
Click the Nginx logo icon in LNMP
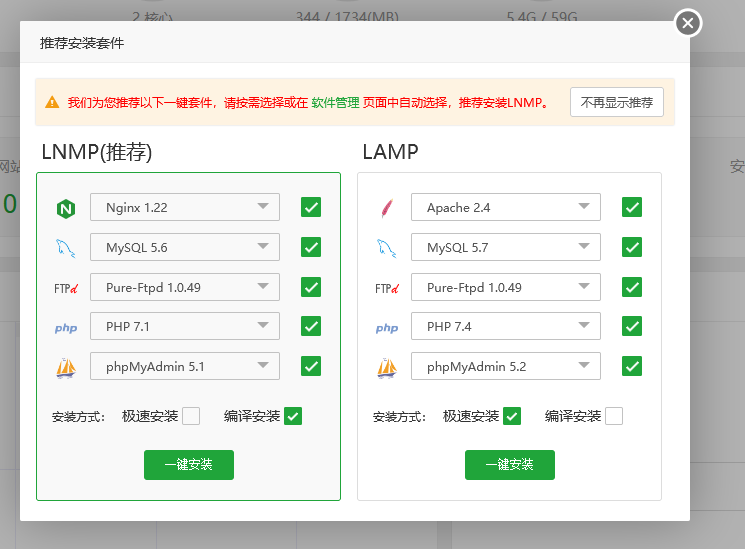[66, 208]
